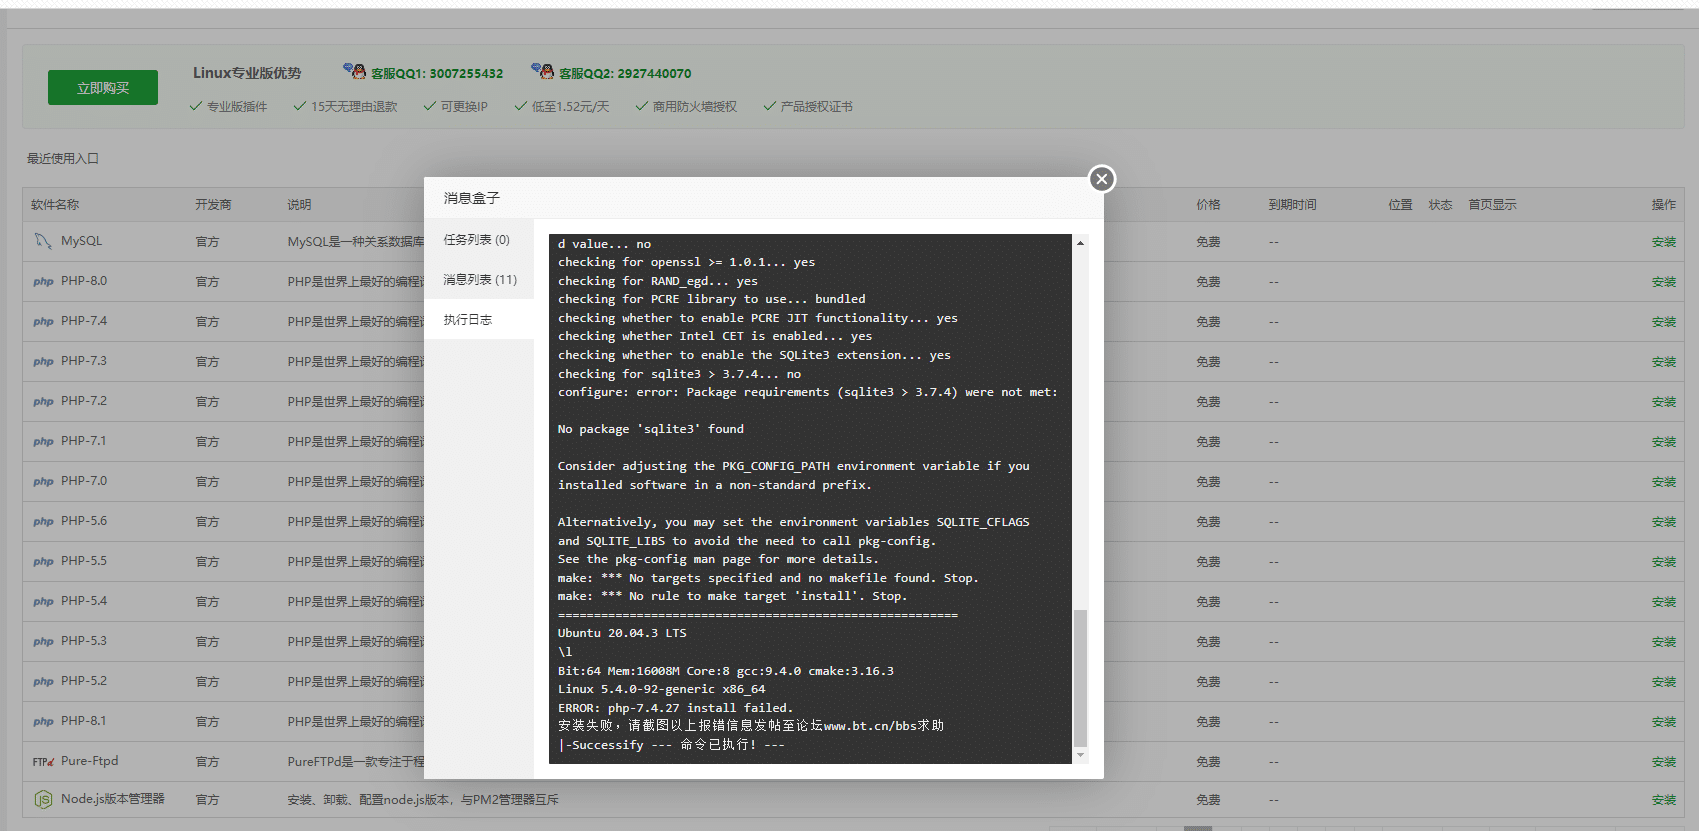Click the 开发商 column header
The width and height of the screenshot is (1699, 831).
[x=213, y=205]
